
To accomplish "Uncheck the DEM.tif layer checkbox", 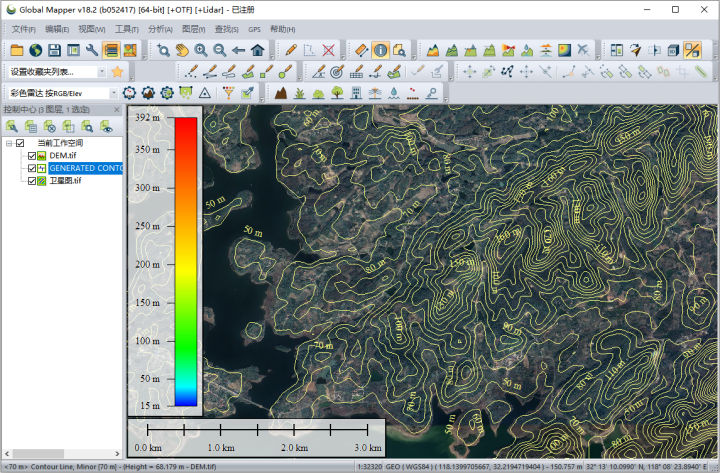I will [32, 156].
